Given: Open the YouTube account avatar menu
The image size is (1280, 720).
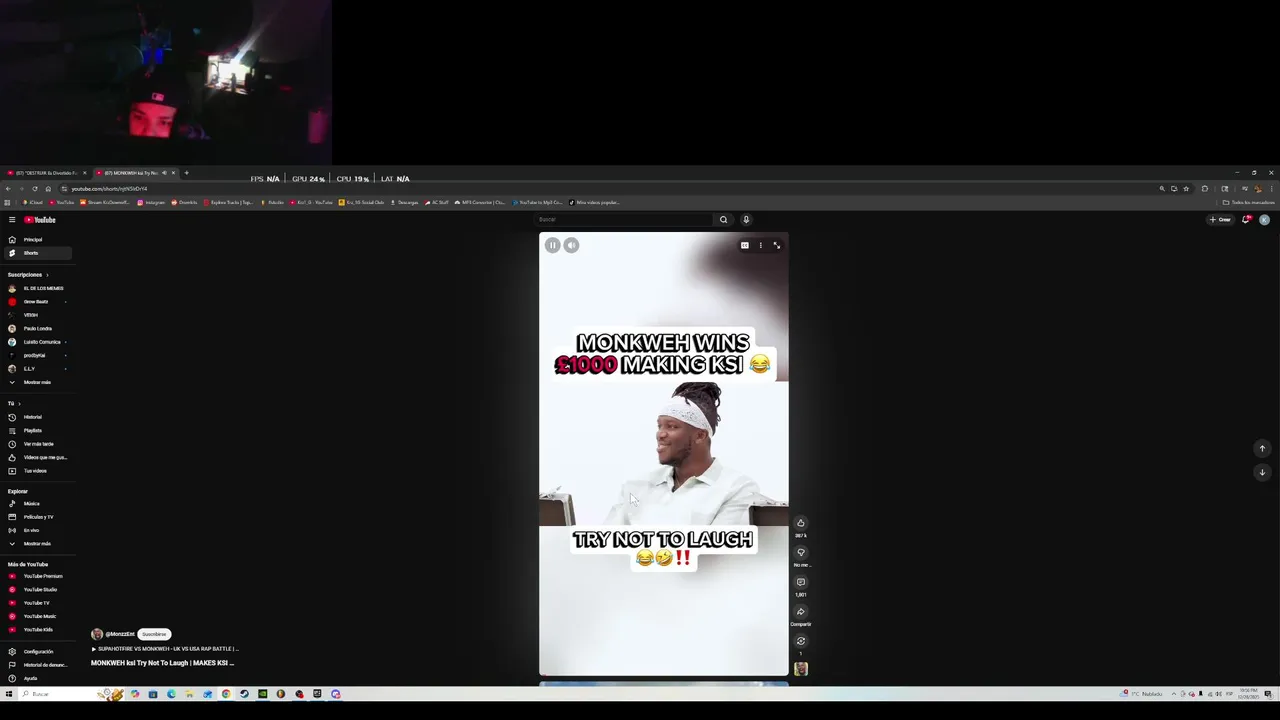Looking at the screenshot, I should pos(1264,220).
